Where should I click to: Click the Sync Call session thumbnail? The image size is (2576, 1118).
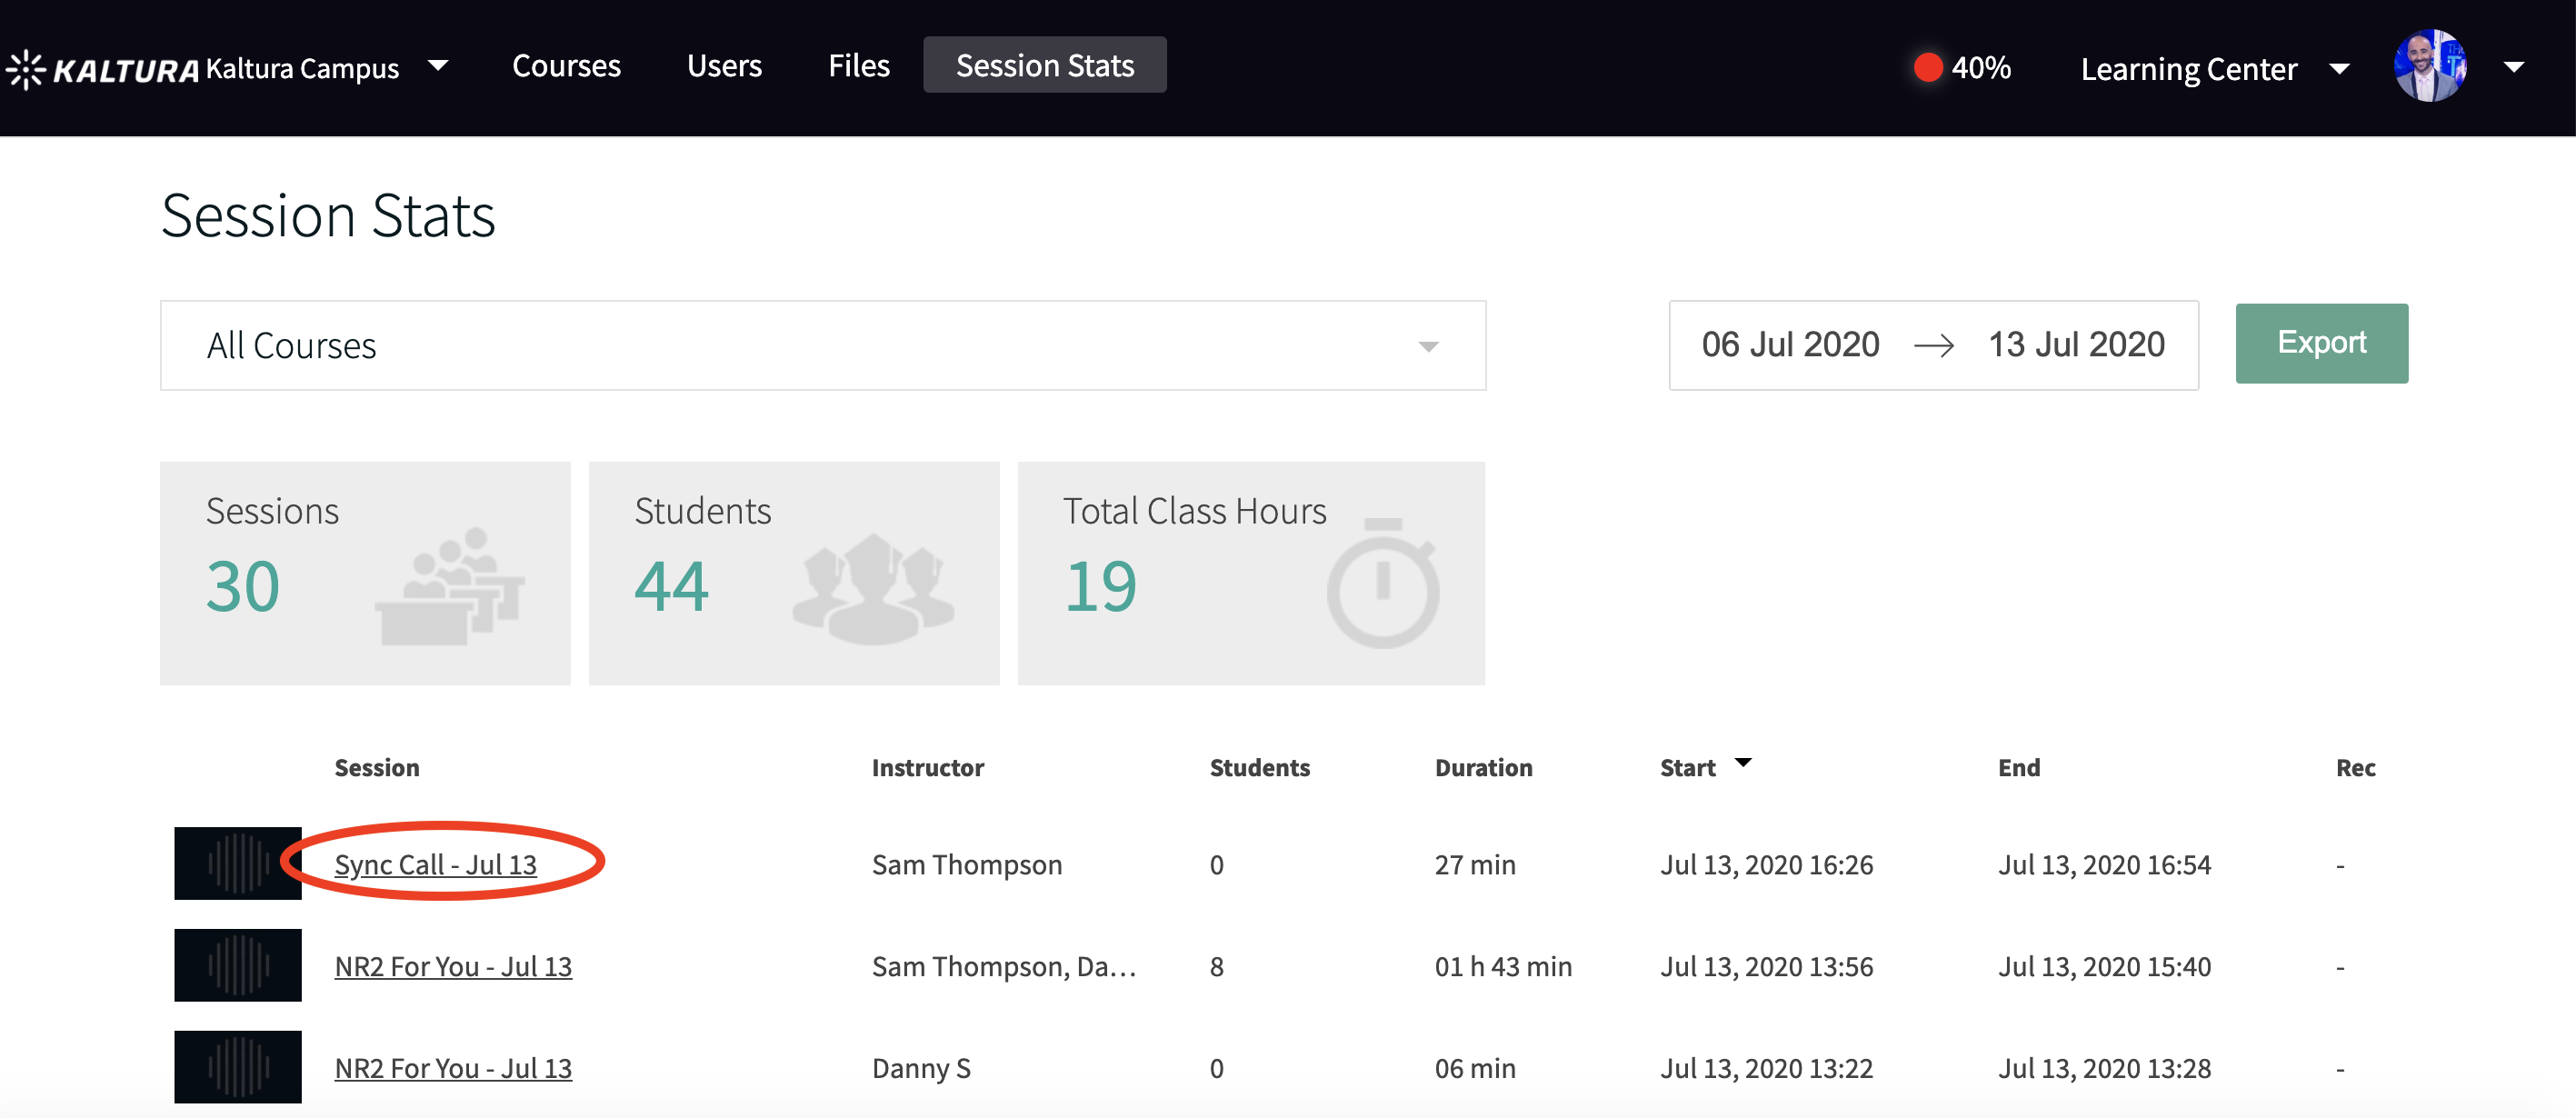tap(238, 863)
